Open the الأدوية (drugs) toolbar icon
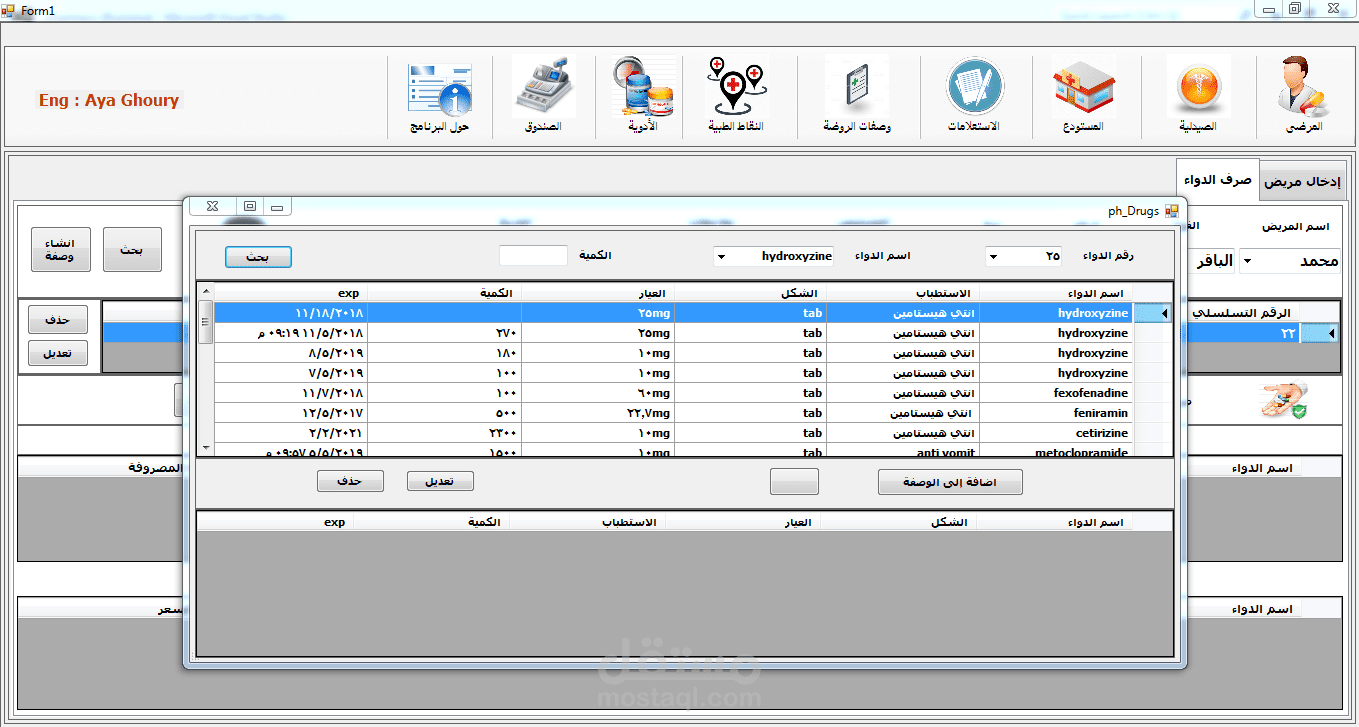 643,96
